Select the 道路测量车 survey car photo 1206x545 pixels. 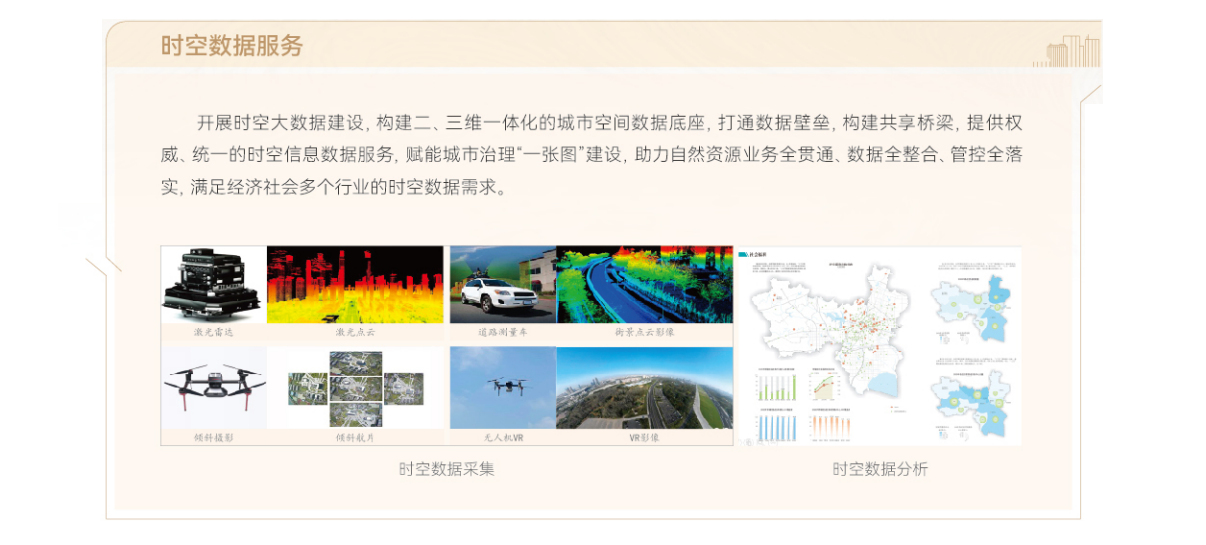coord(502,283)
